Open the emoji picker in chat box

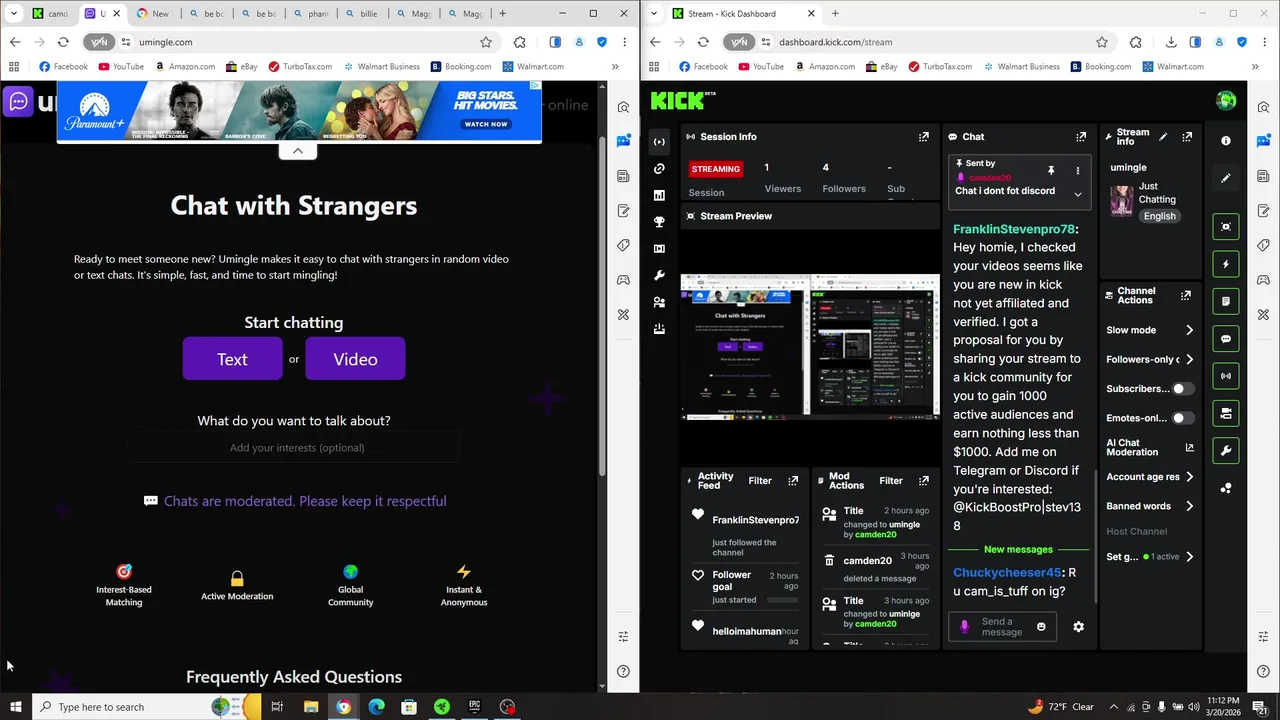click(x=1041, y=627)
